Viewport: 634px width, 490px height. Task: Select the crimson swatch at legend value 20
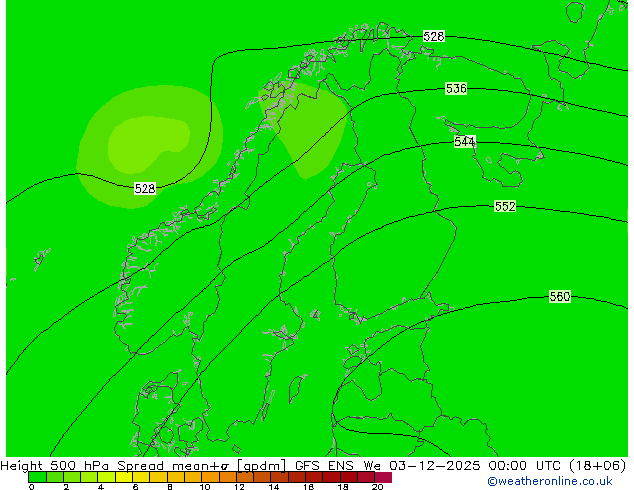pos(383,477)
